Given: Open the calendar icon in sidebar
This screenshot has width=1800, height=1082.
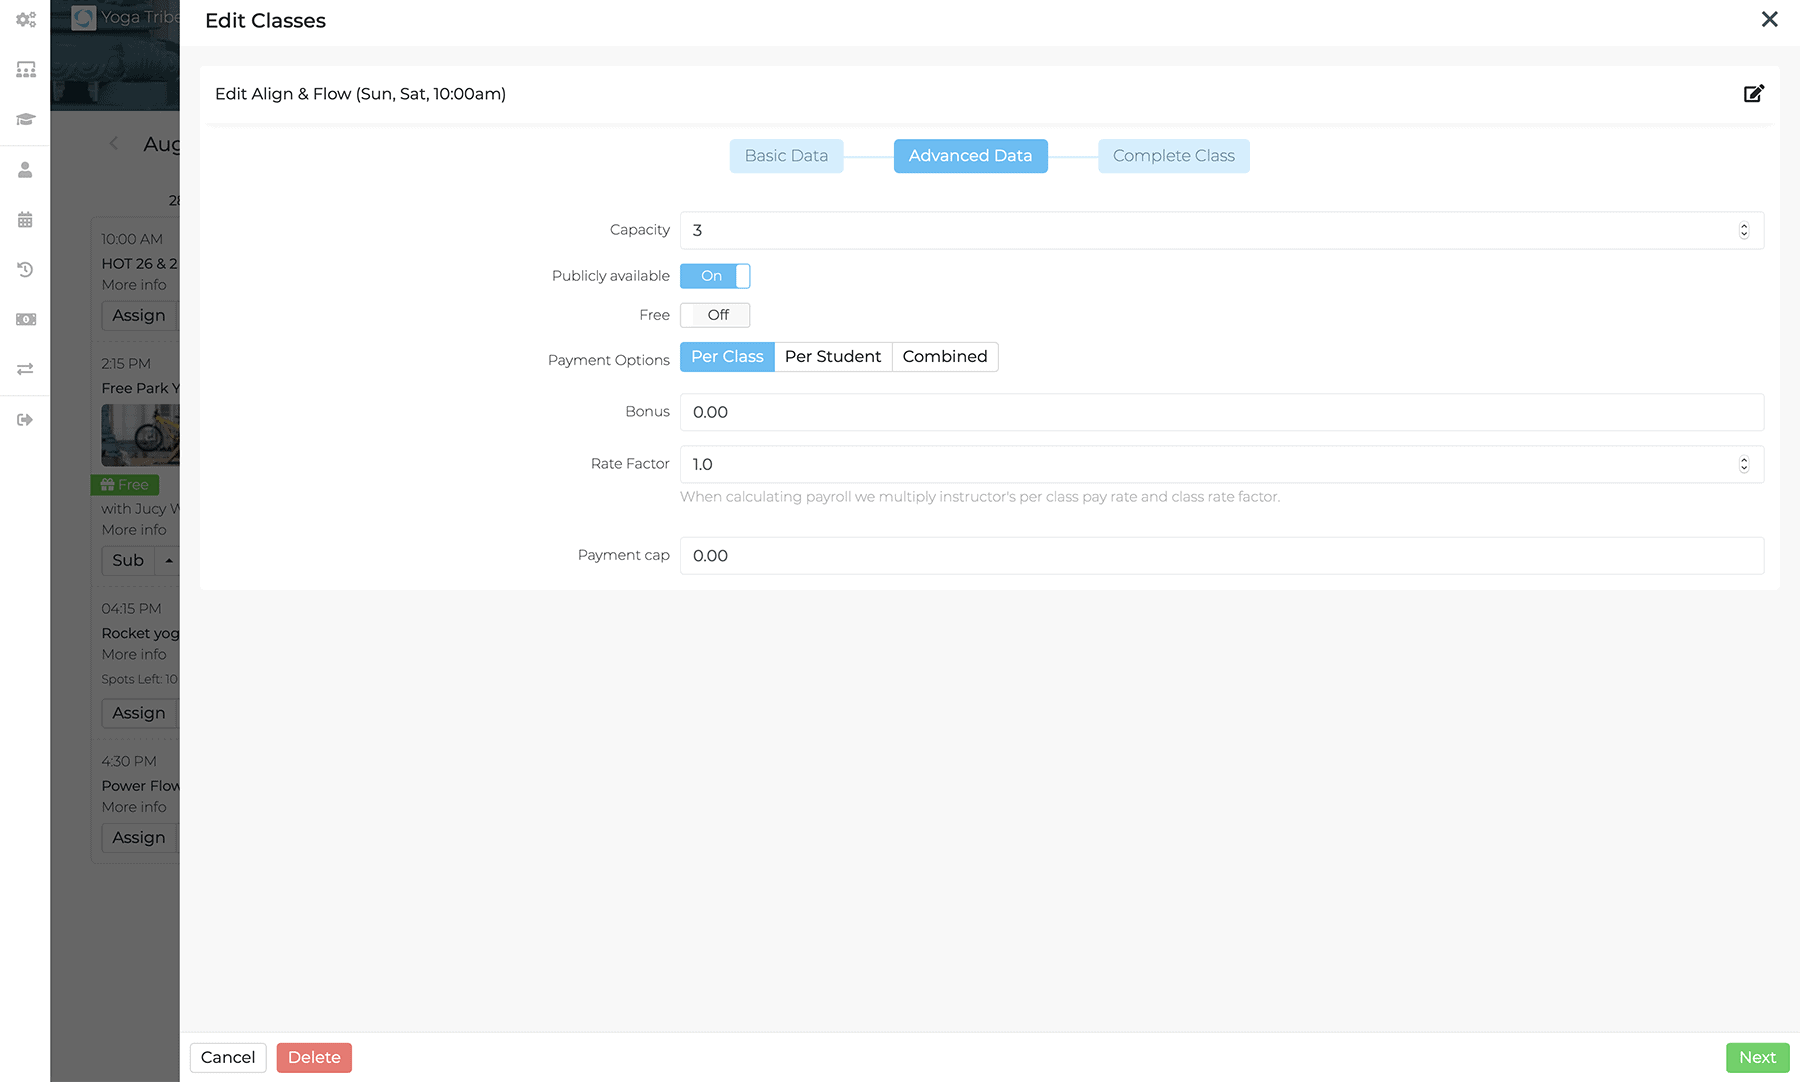Looking at the screenshot, I should 26,219.
